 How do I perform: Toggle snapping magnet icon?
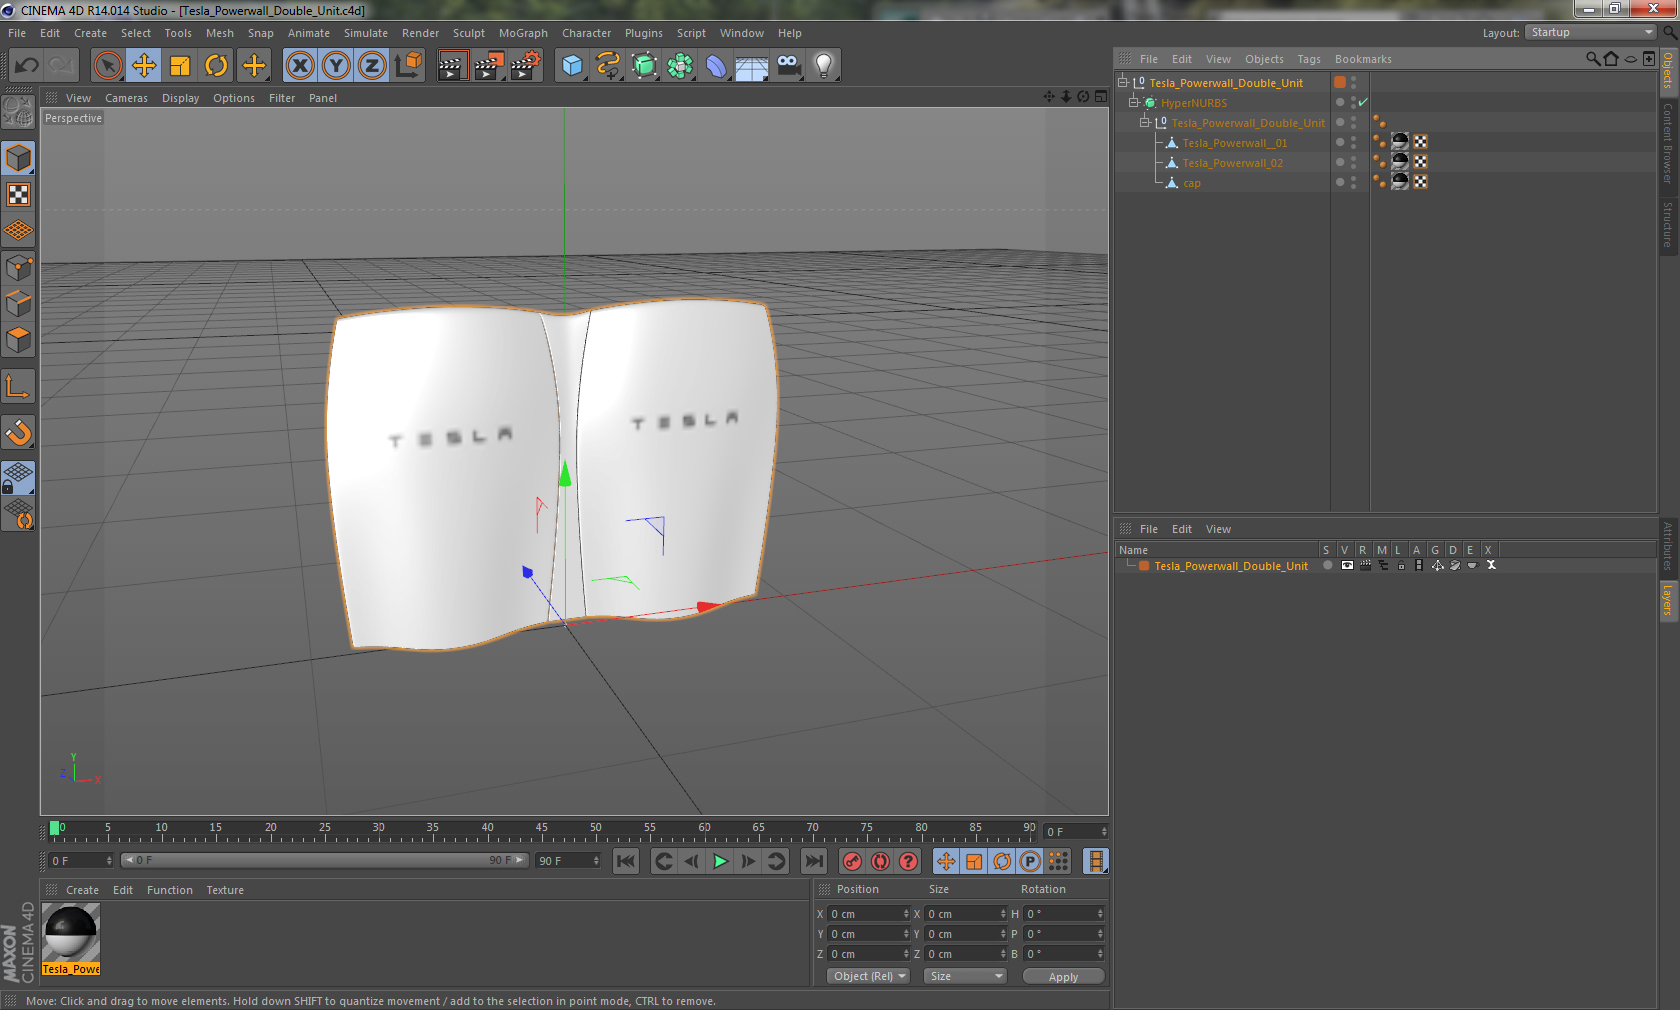click(x=18, y=432)
